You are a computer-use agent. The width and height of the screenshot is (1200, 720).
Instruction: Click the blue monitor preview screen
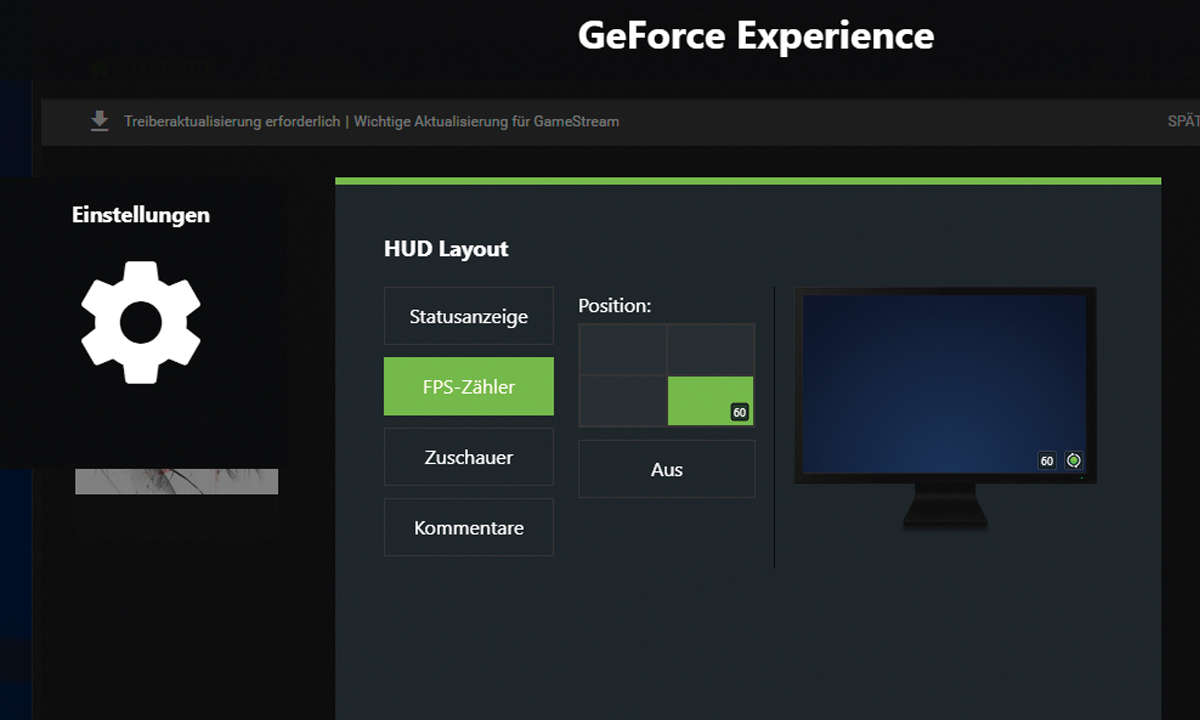[945, 380]
